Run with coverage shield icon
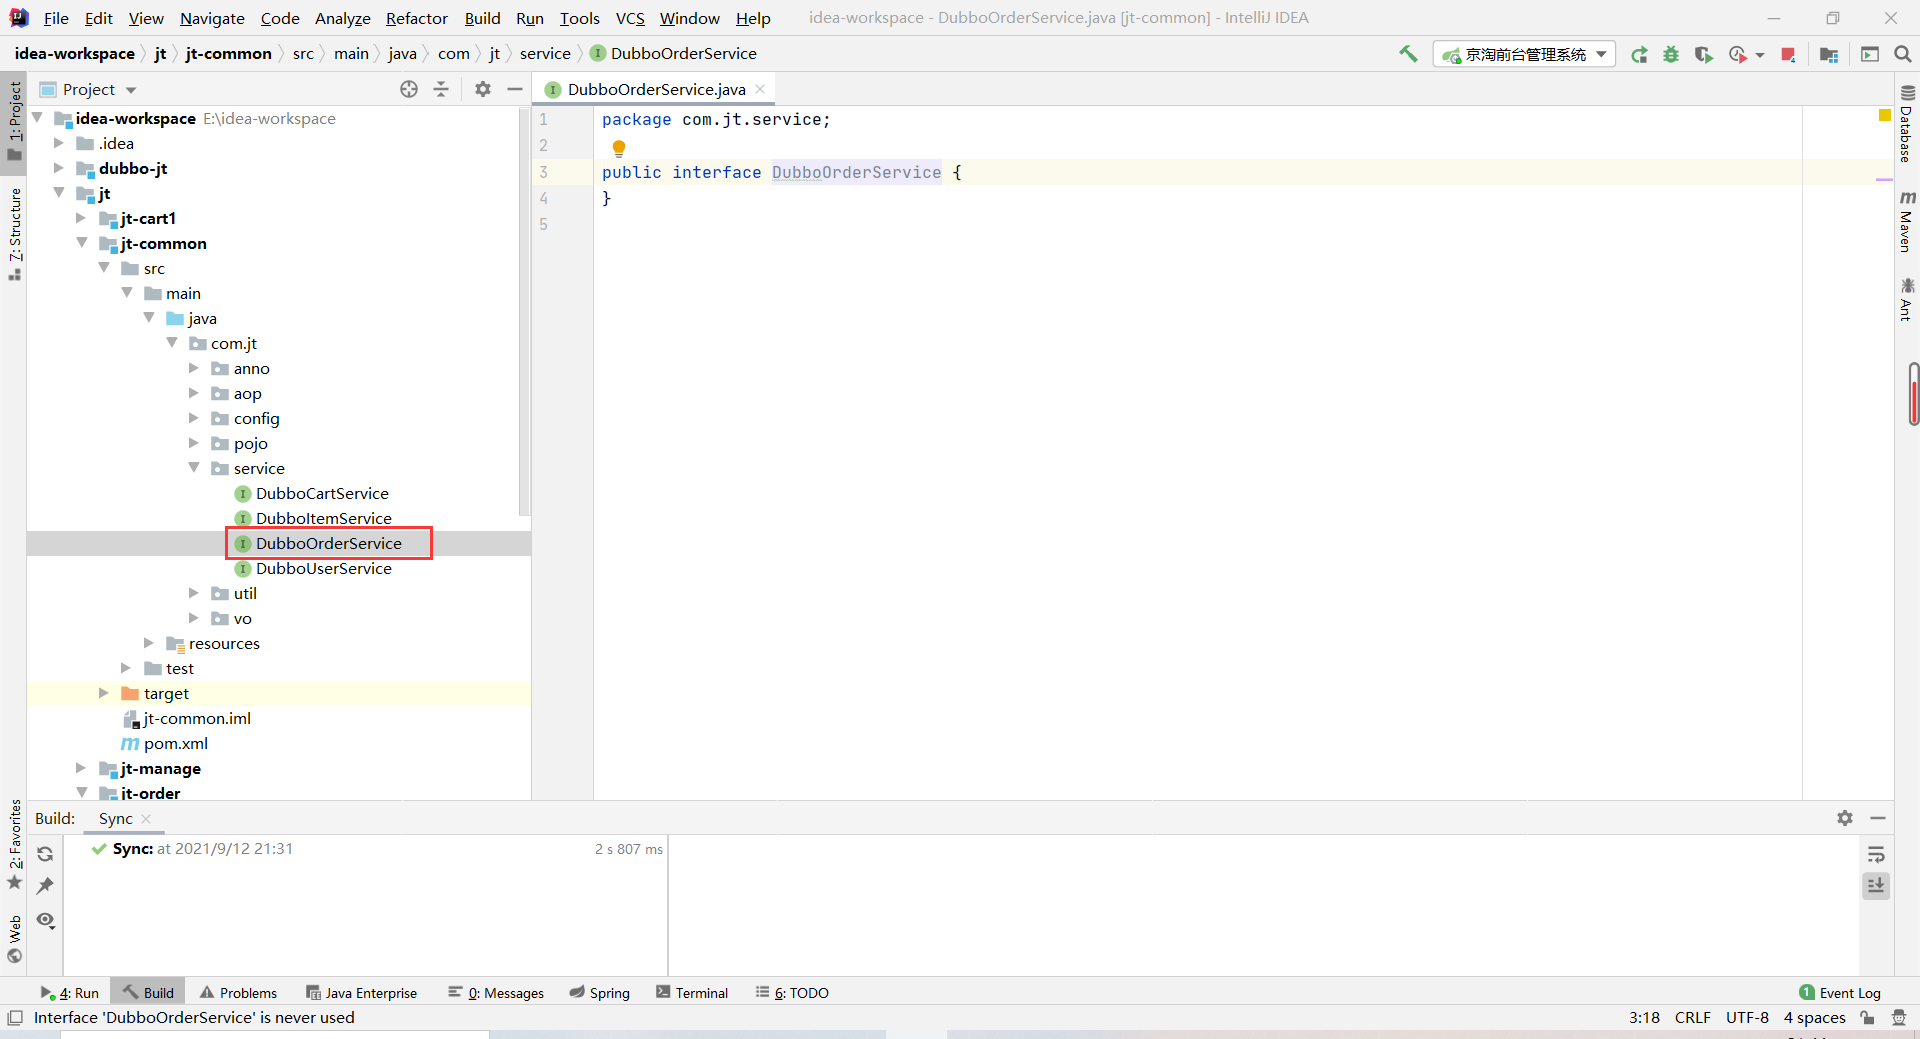Viewport: 1920px width, 1039px height. [x=1703, y=55]
